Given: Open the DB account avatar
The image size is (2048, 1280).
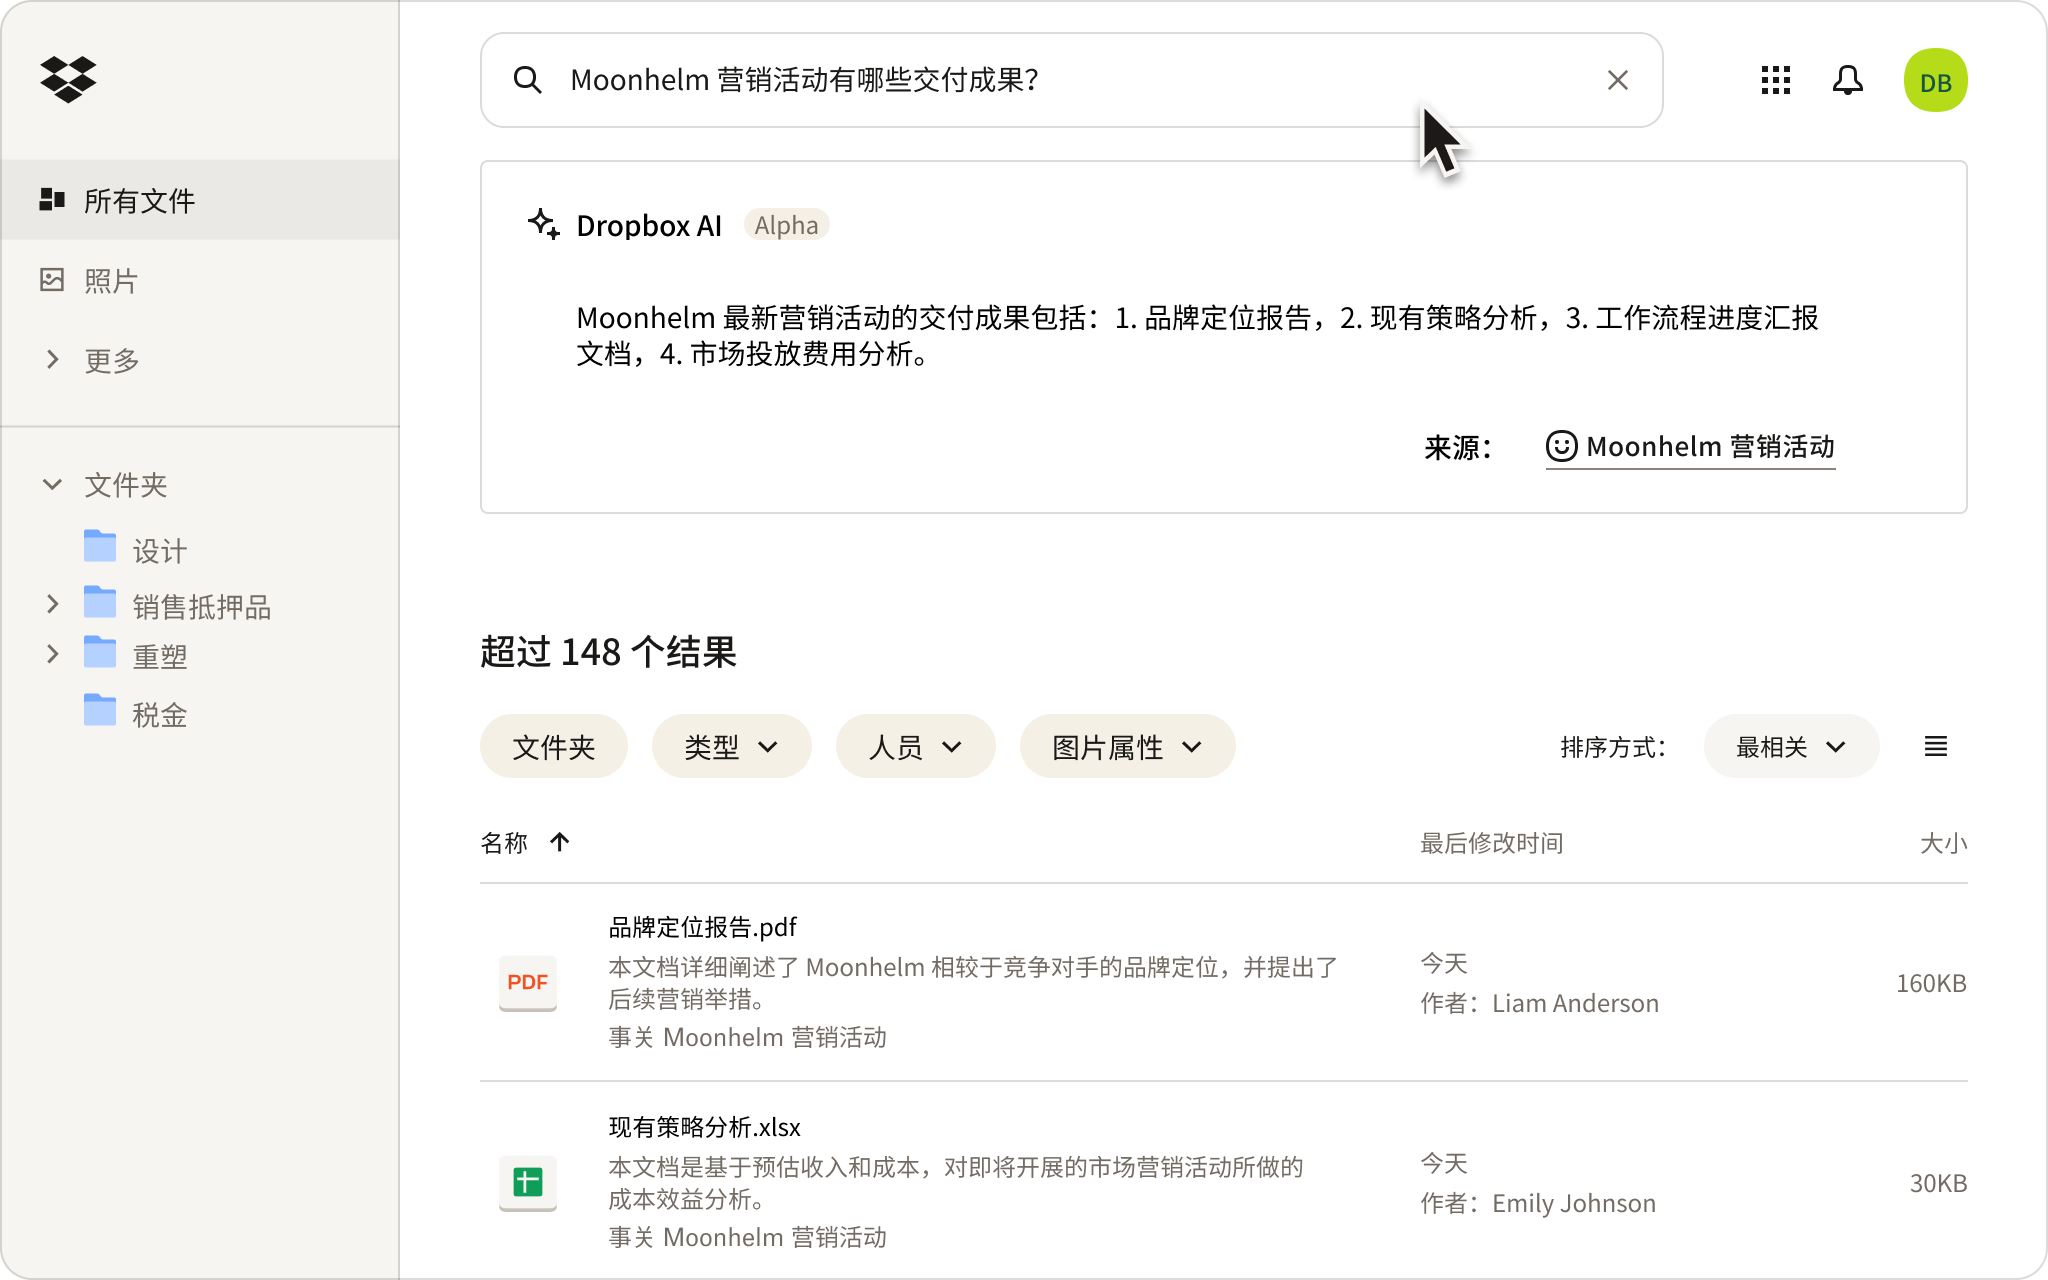Looking at the screenshot, I should pyautogui.click(x=1935, y=80).
